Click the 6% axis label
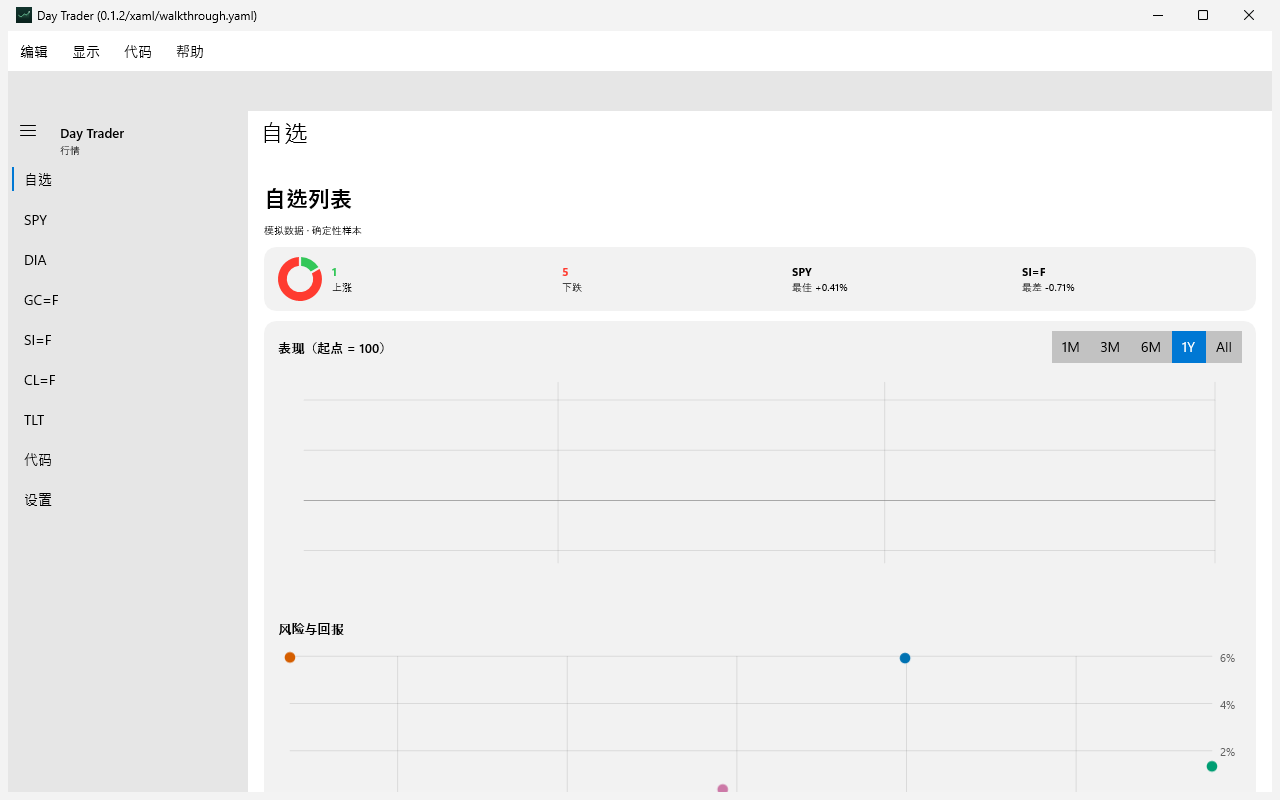The width and height of the screenshot is (1280, 800). 1227,658
